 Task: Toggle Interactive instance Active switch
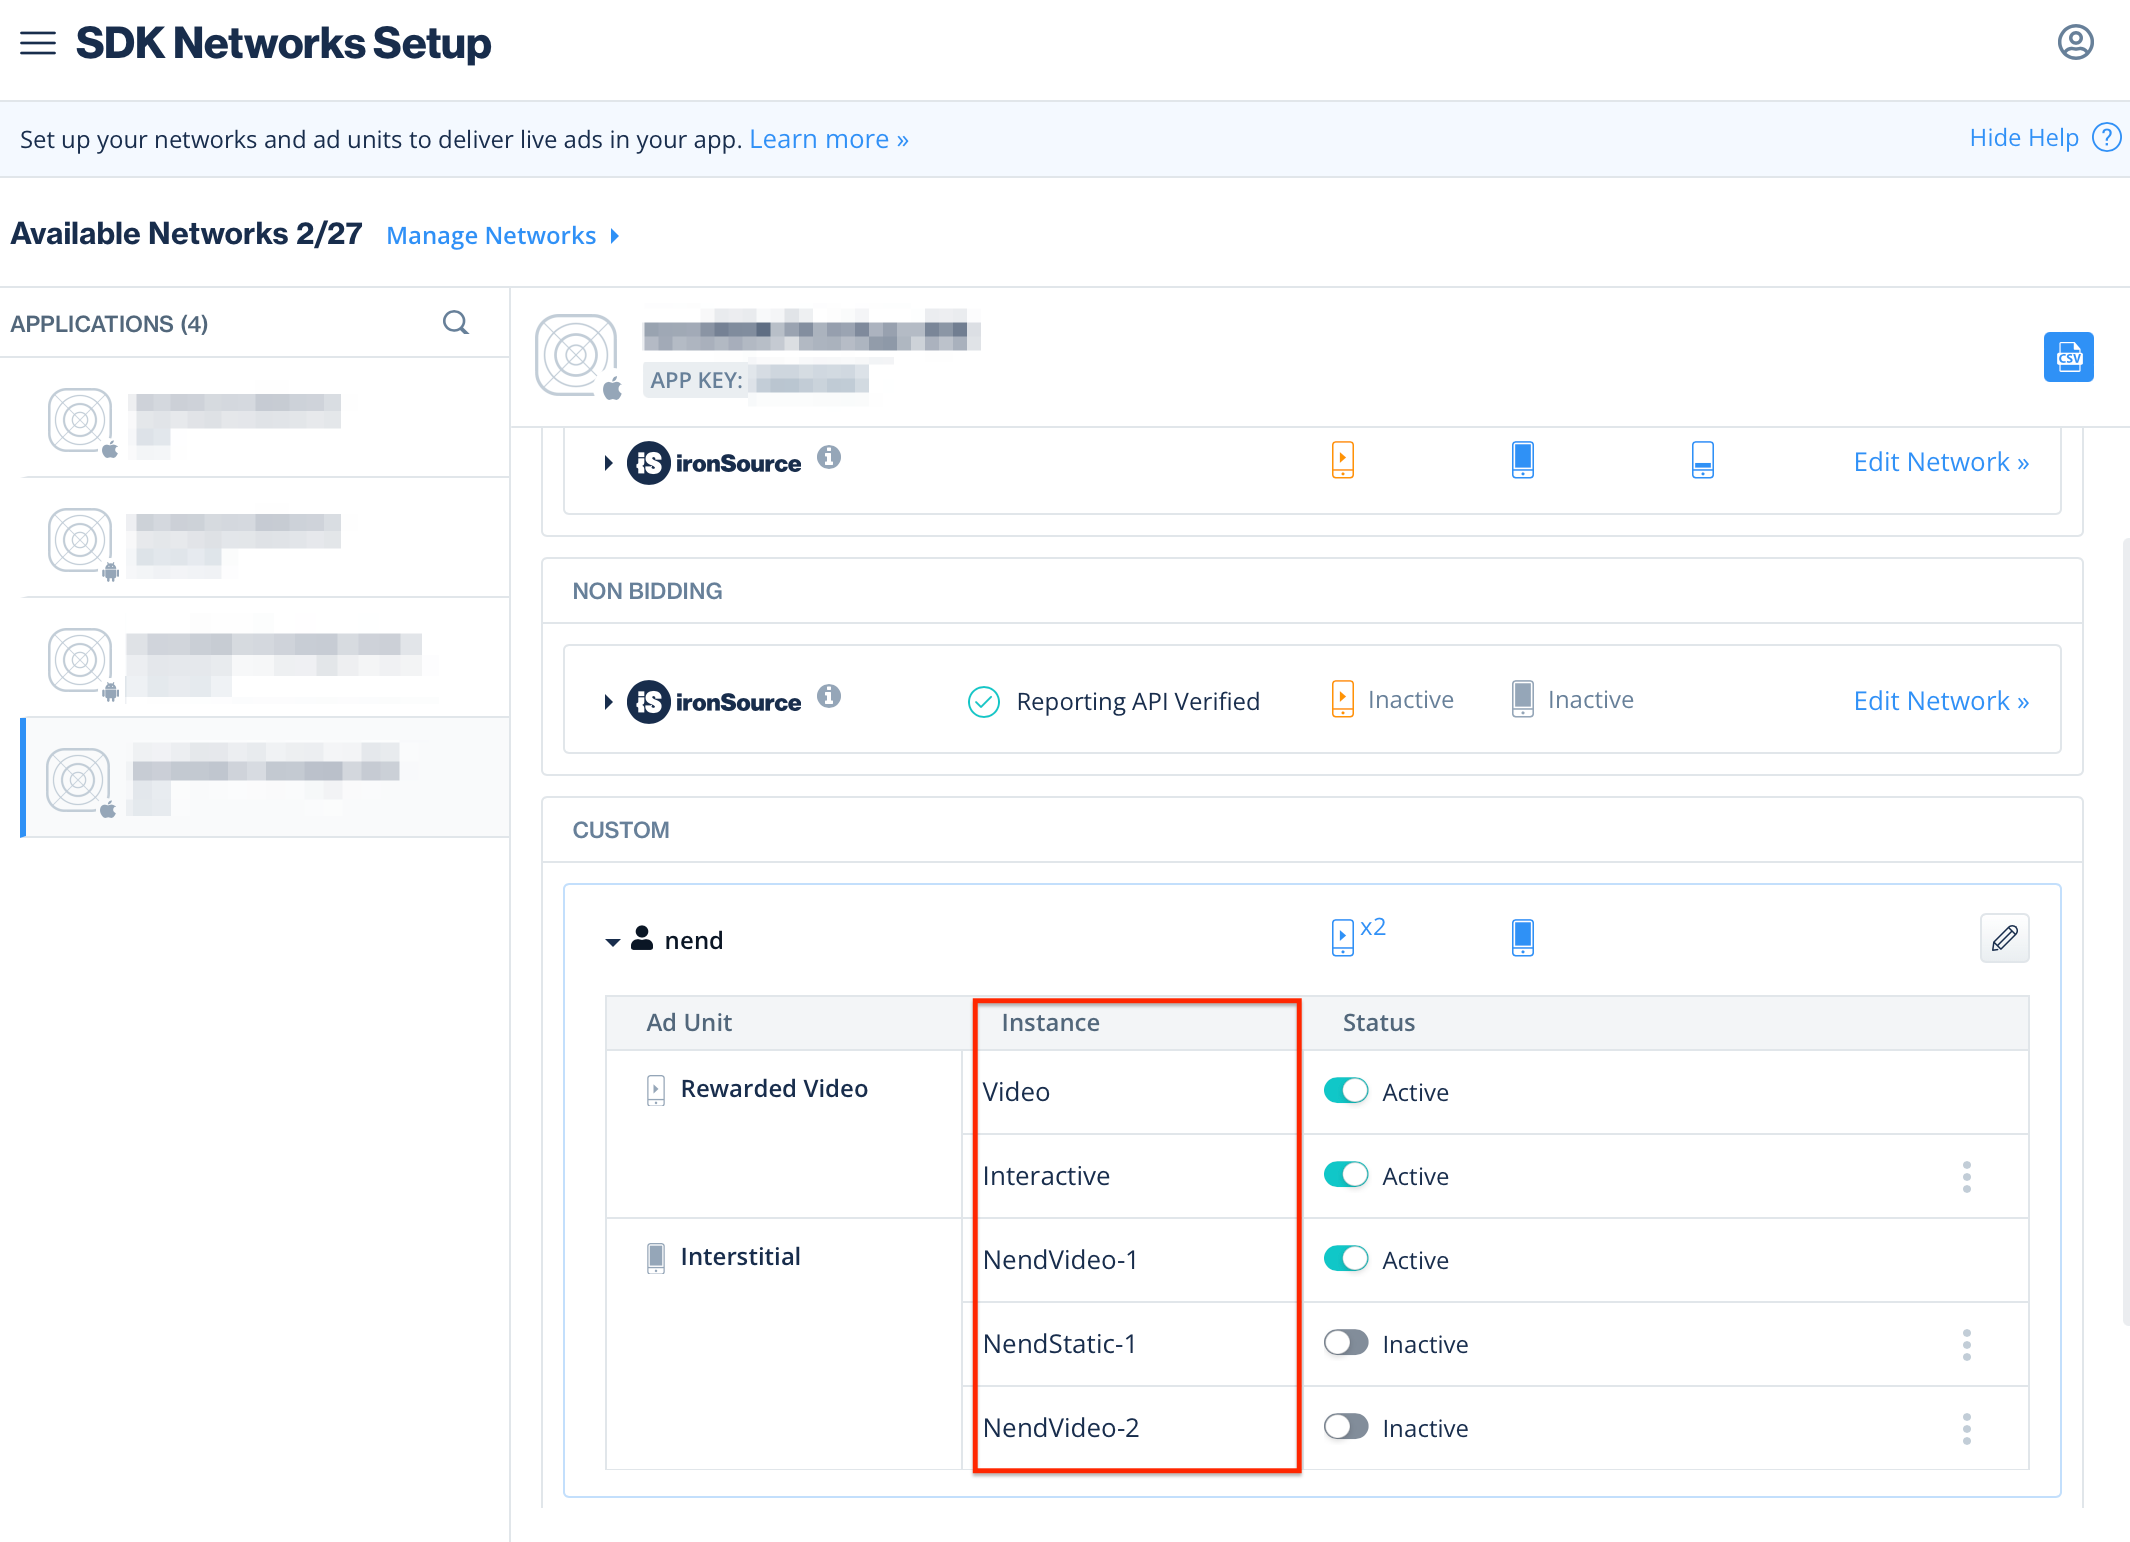pos(1345,1174)
